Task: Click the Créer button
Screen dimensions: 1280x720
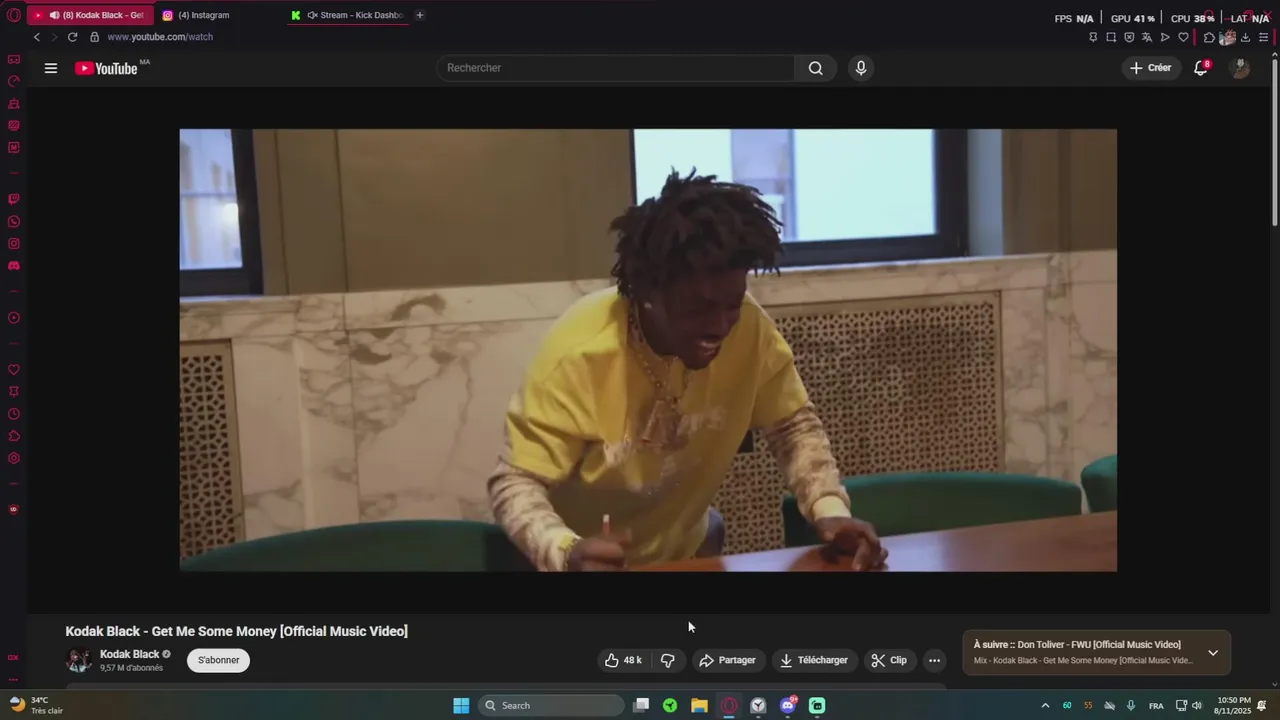Action: (x=1151, y=68)
